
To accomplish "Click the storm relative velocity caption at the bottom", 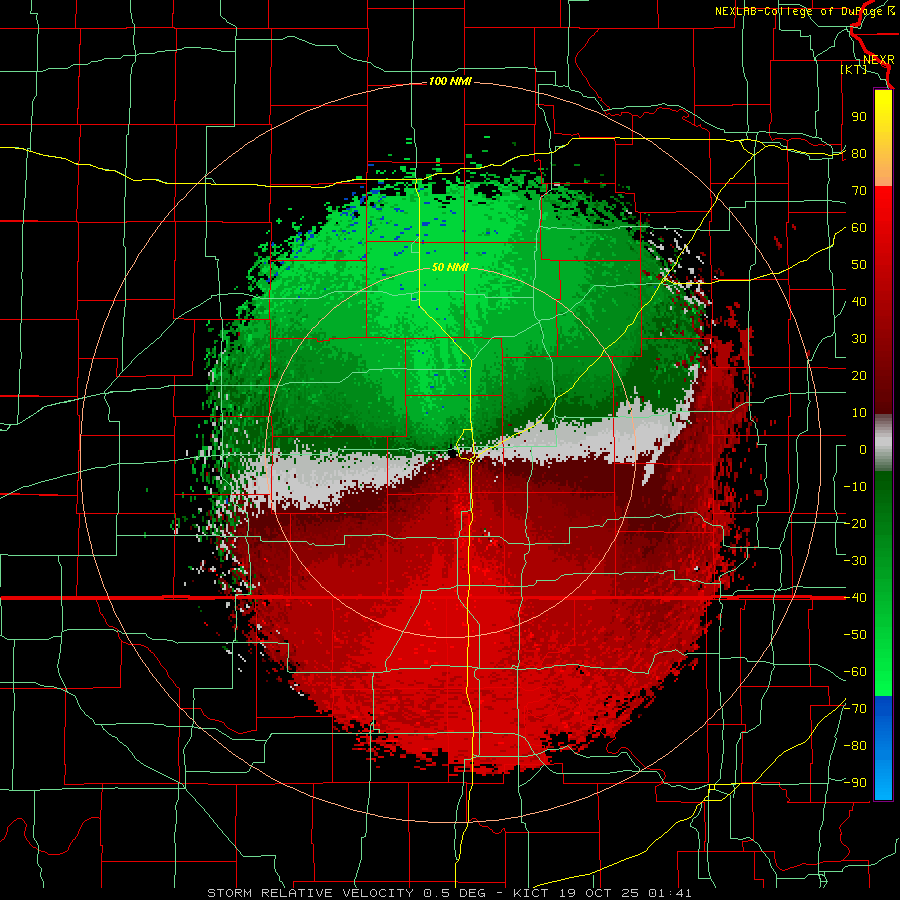I will pyautogui.click(x=449, y=893).
